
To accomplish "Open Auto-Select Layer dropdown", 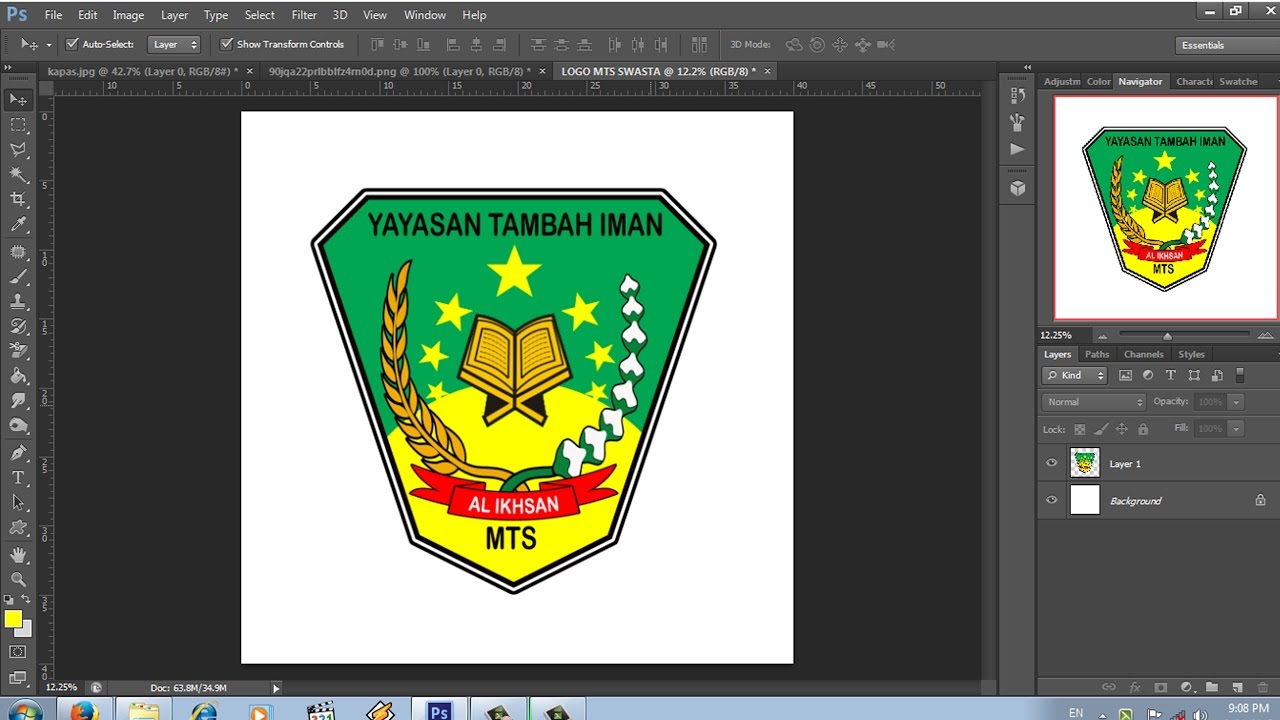I will 174,44.
